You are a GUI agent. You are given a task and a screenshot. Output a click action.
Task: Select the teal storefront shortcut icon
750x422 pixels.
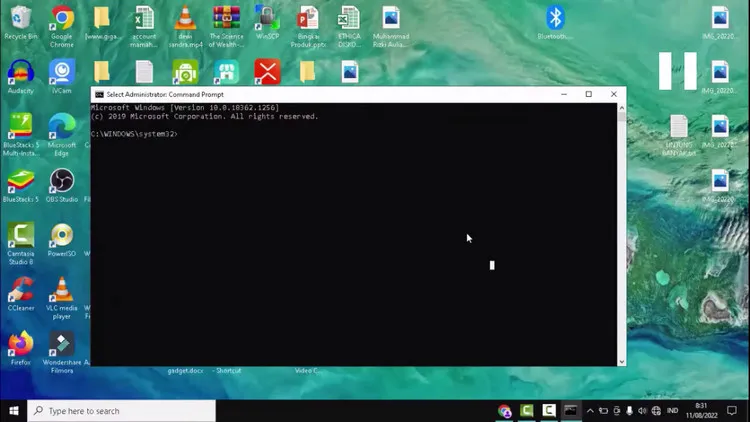click(x=226, y=72)
